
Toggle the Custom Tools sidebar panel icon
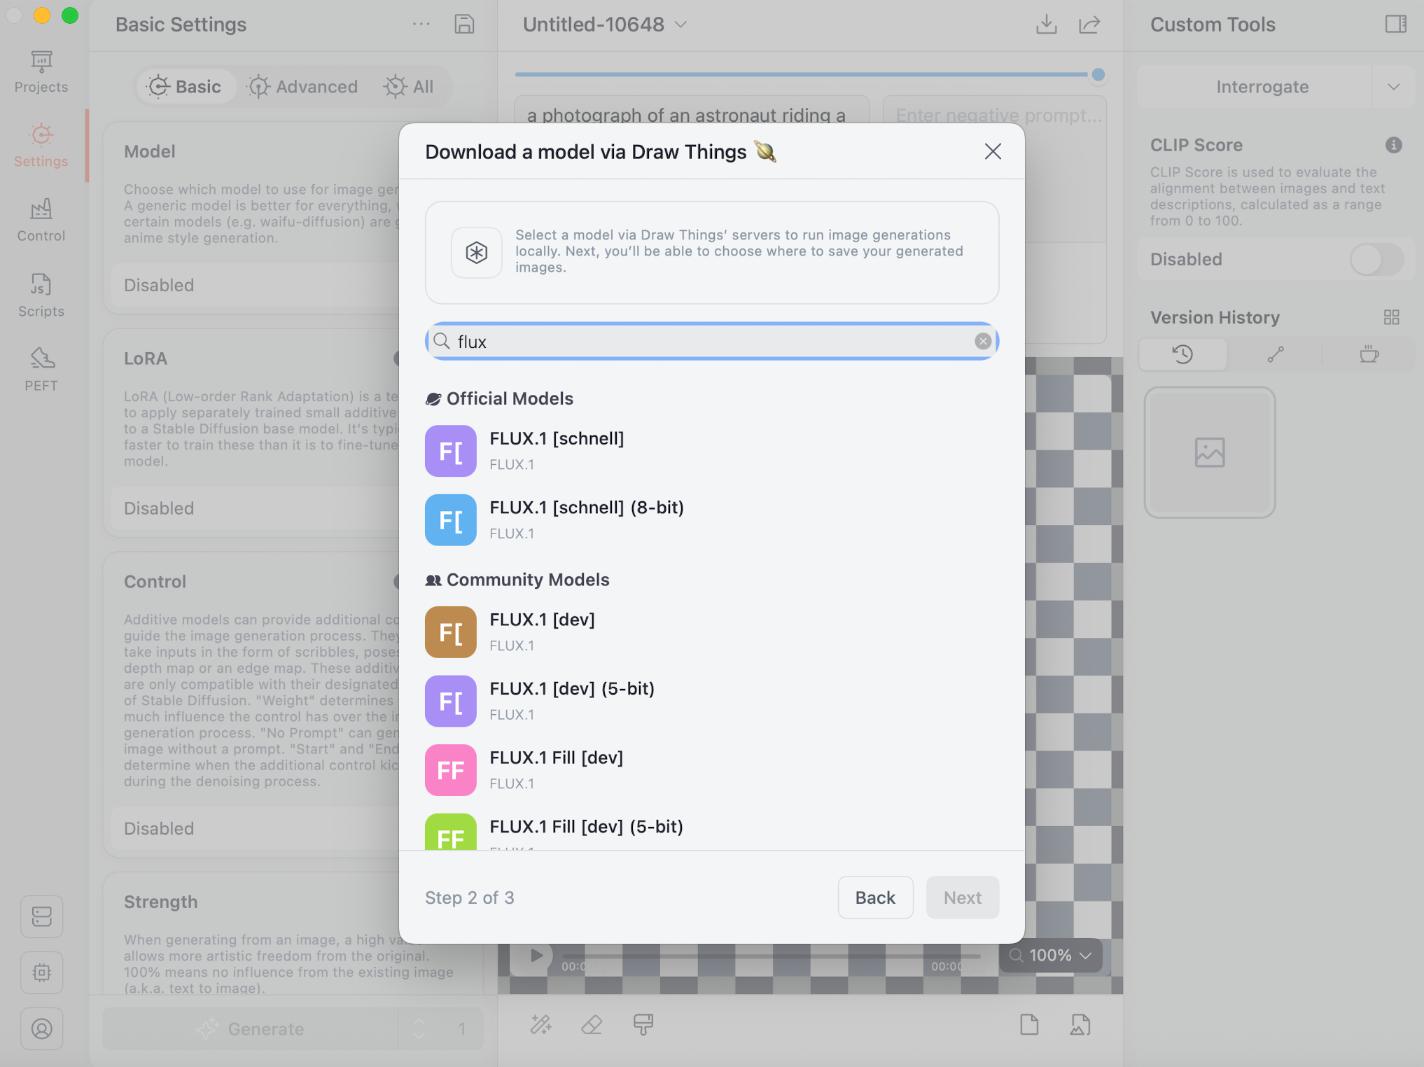1396,24
